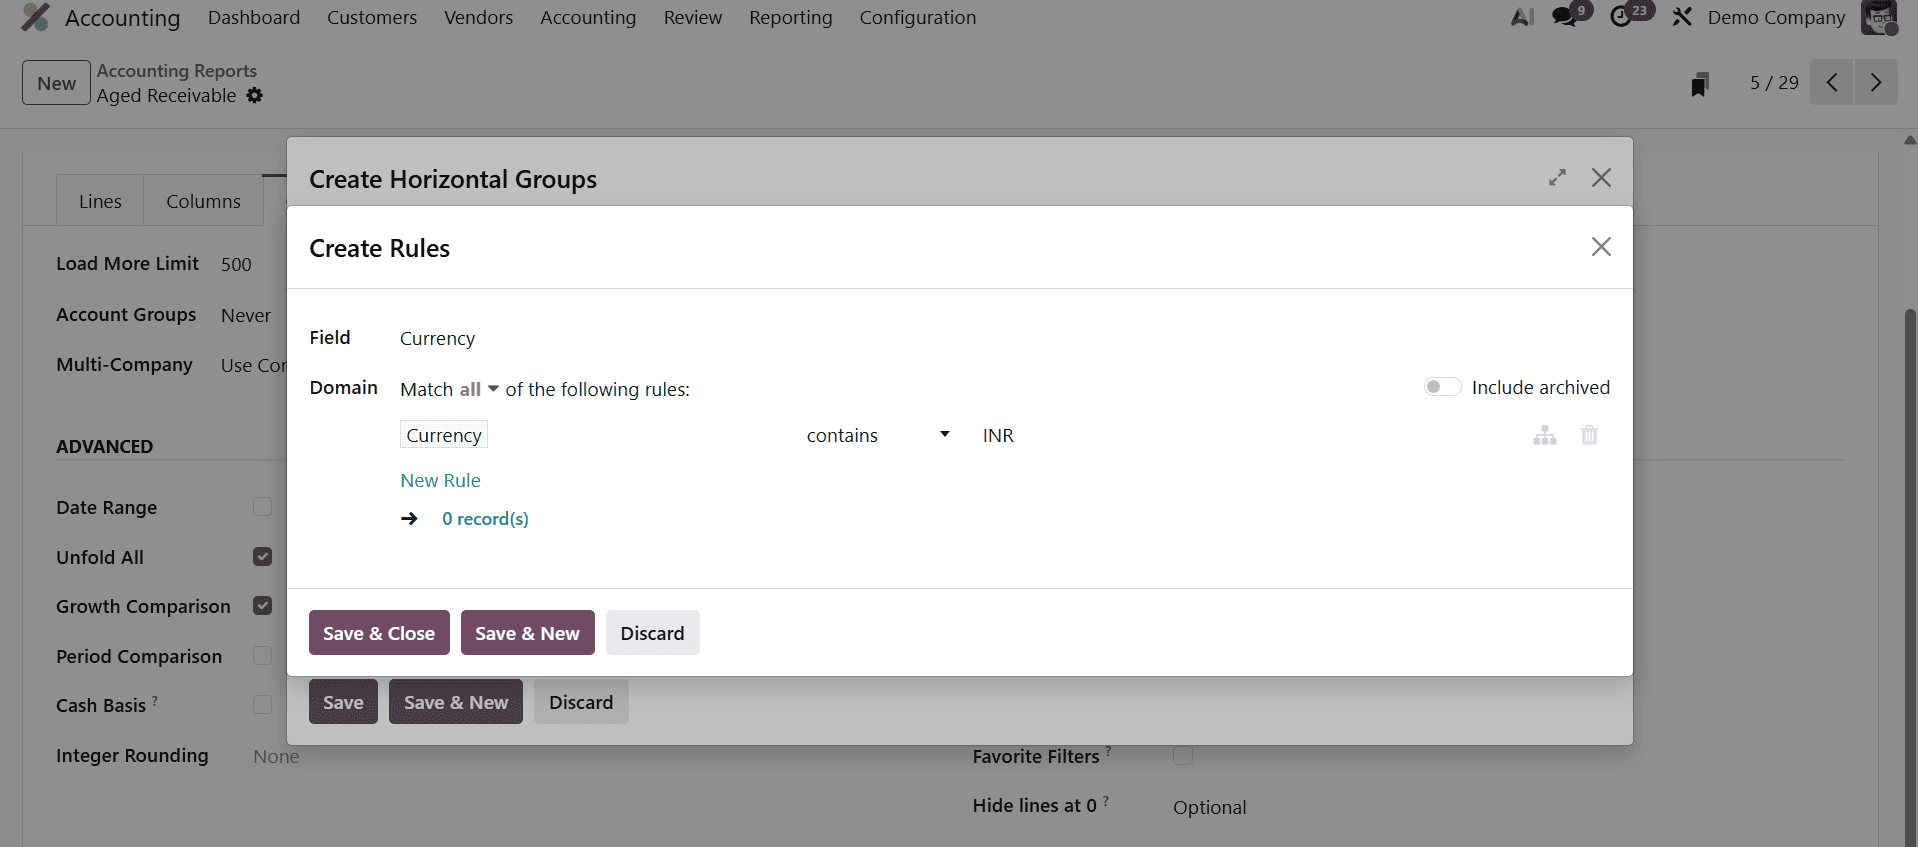The width and height of the screenshot is (1918, 847).
Task: Click the Save & Close button
Action: (378, 632)
